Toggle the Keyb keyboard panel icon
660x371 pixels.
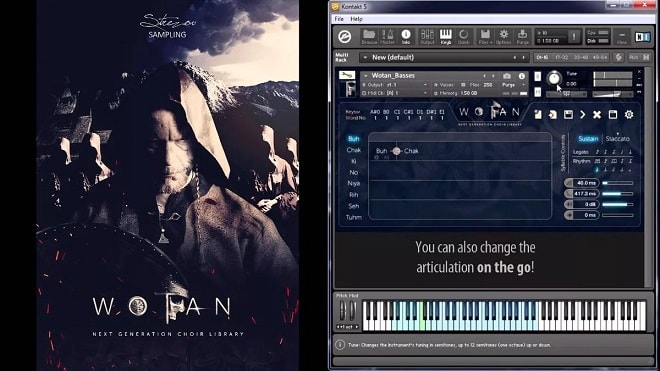point(445,37)
